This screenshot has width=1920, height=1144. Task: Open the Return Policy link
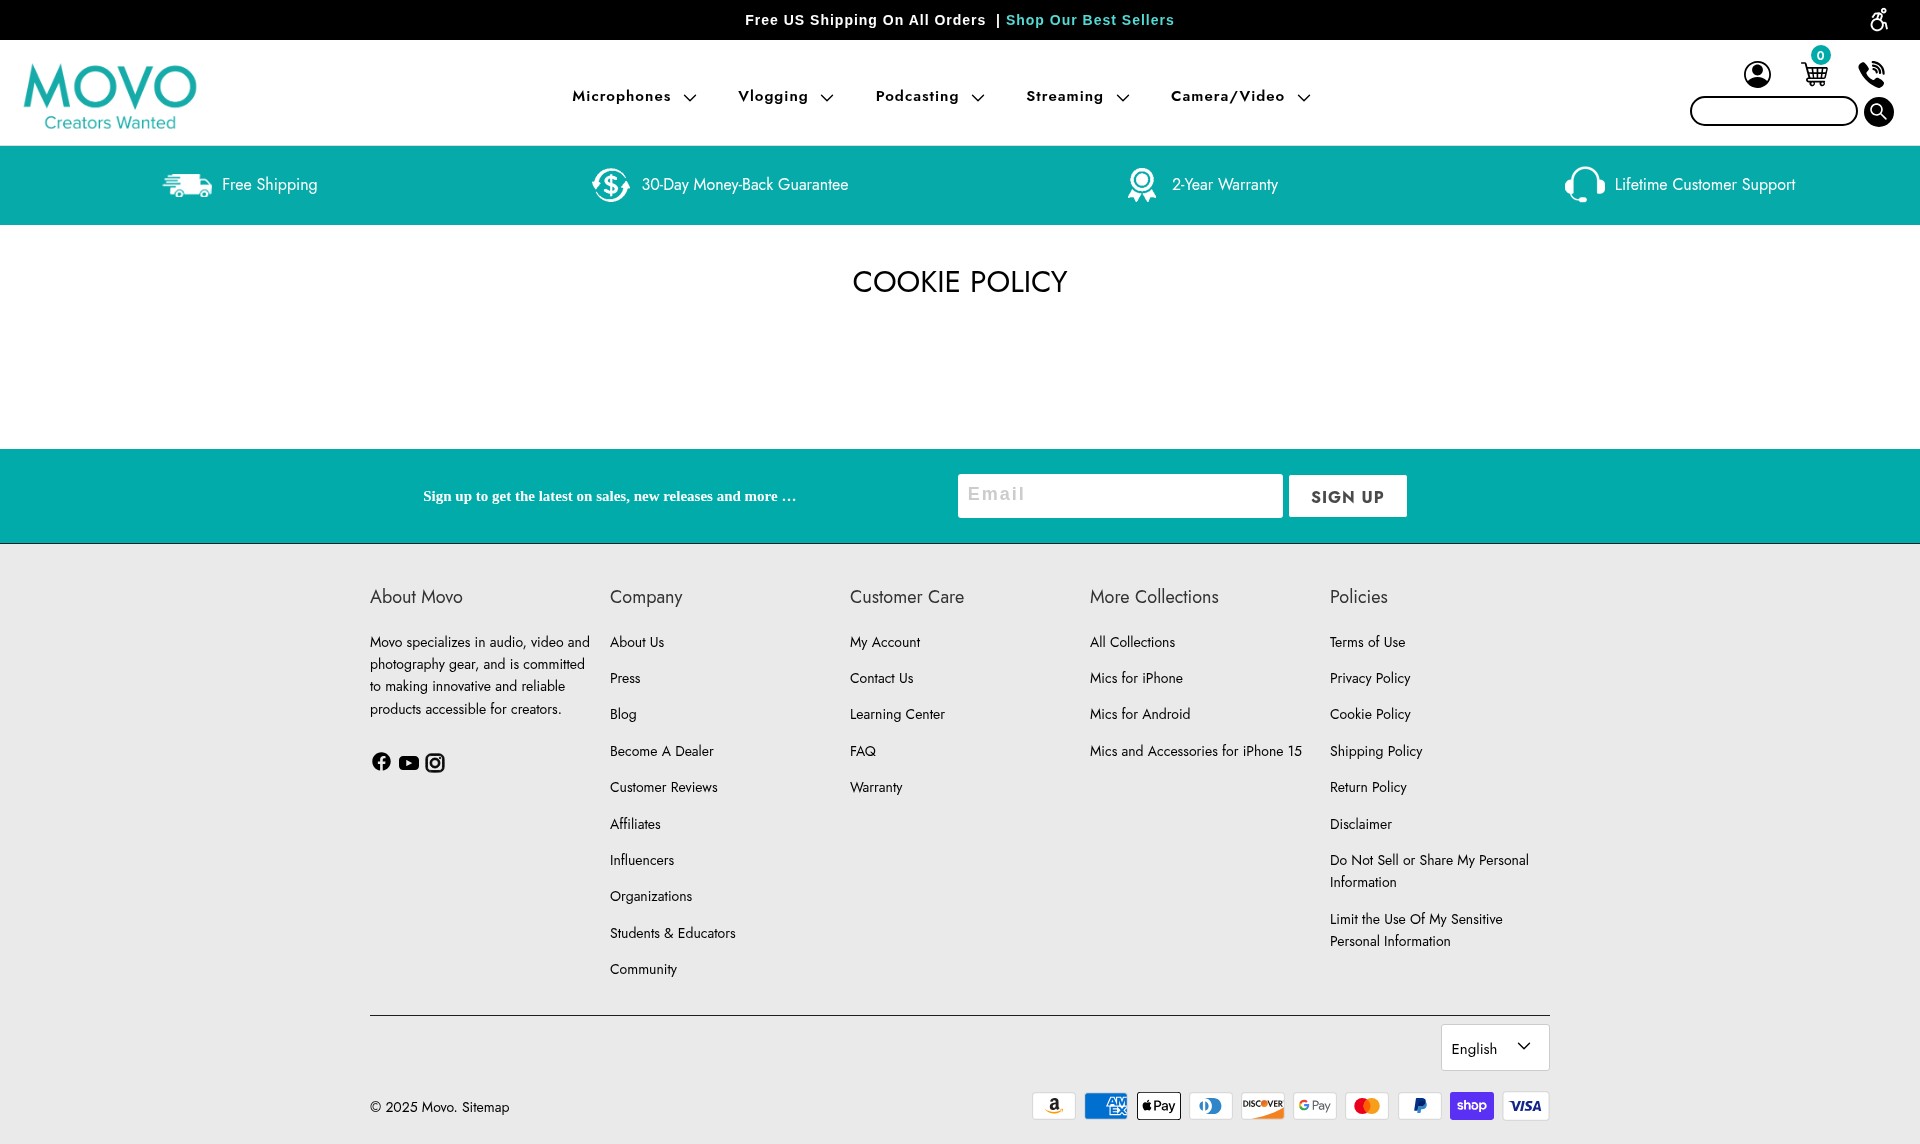click(1368, 787)
